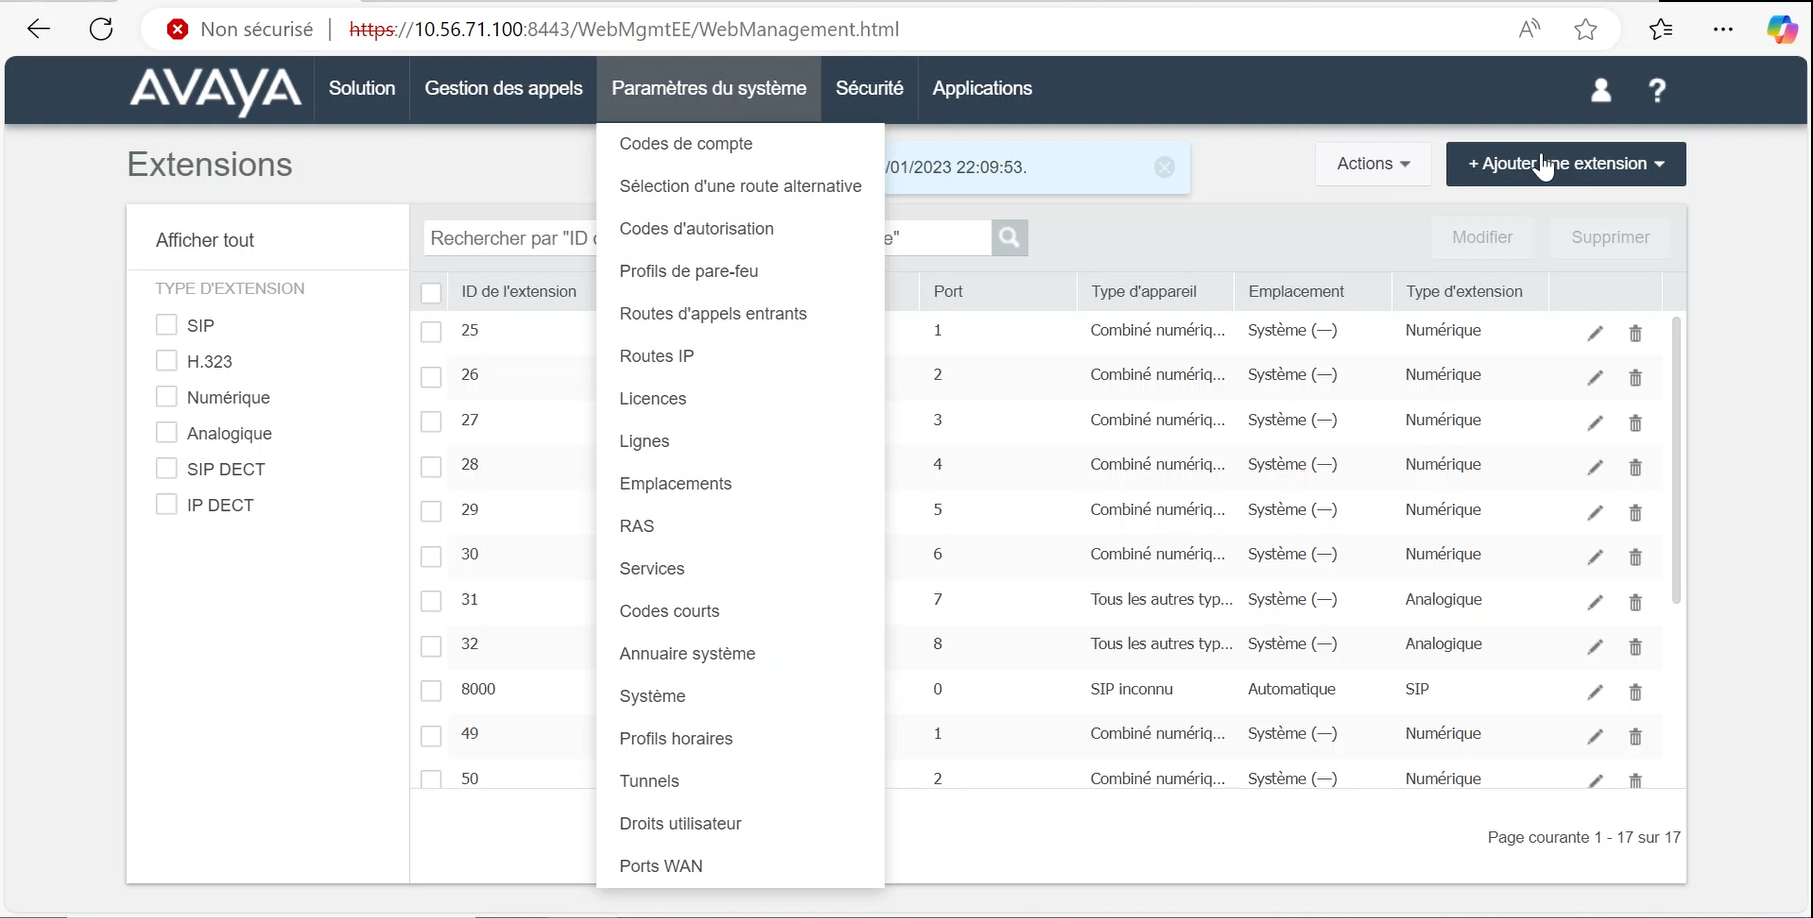Click the edit pencil for extension 29
The height and width of the screenshot is (918, 1813).
tap(1595, 512)
